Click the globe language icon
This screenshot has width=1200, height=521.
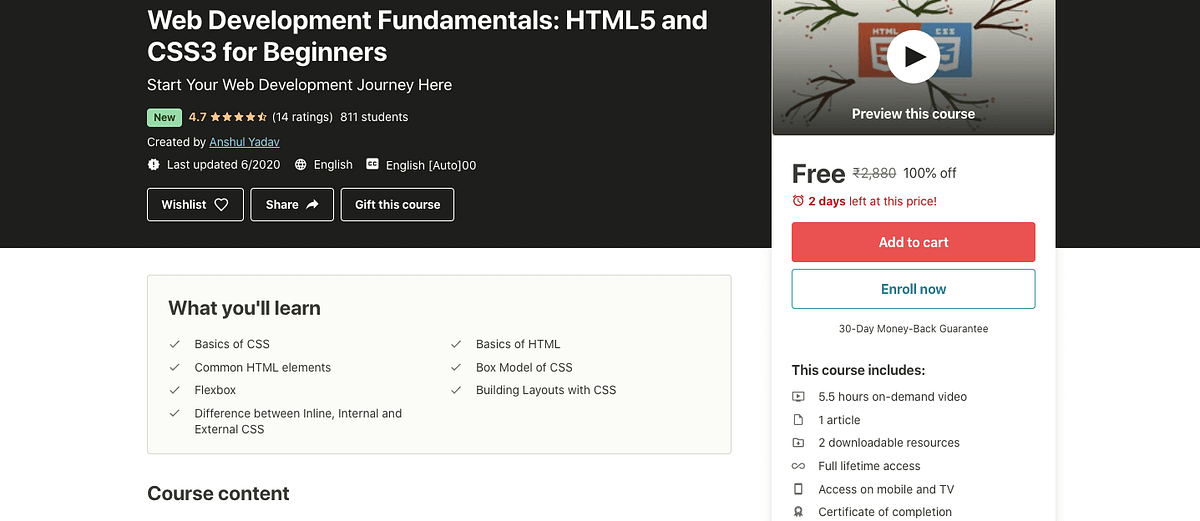[300, 164]
